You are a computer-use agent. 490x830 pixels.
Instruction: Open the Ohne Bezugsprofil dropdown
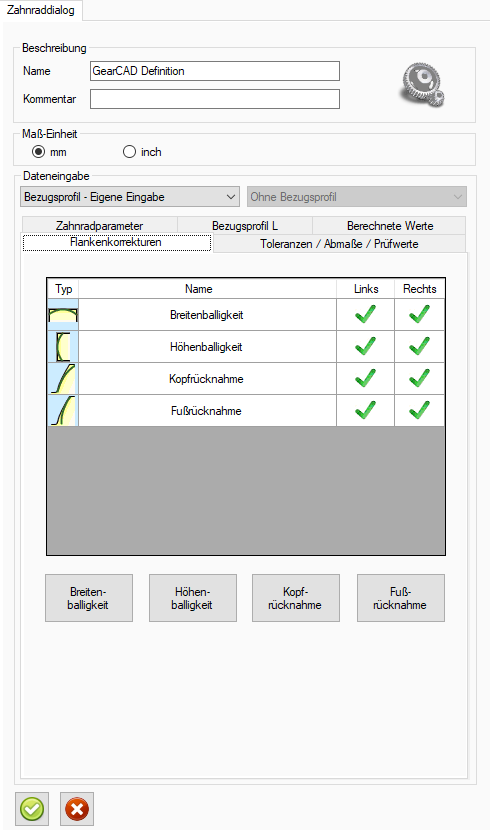point(357,197)
